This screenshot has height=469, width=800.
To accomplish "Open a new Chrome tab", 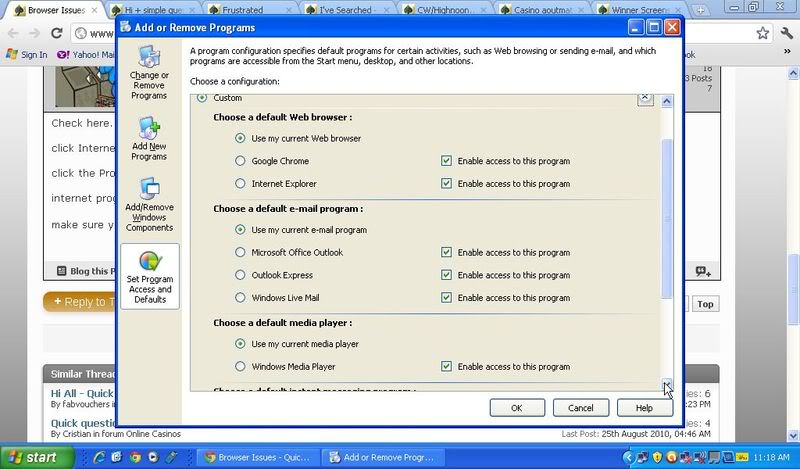I will coord(700,10).
